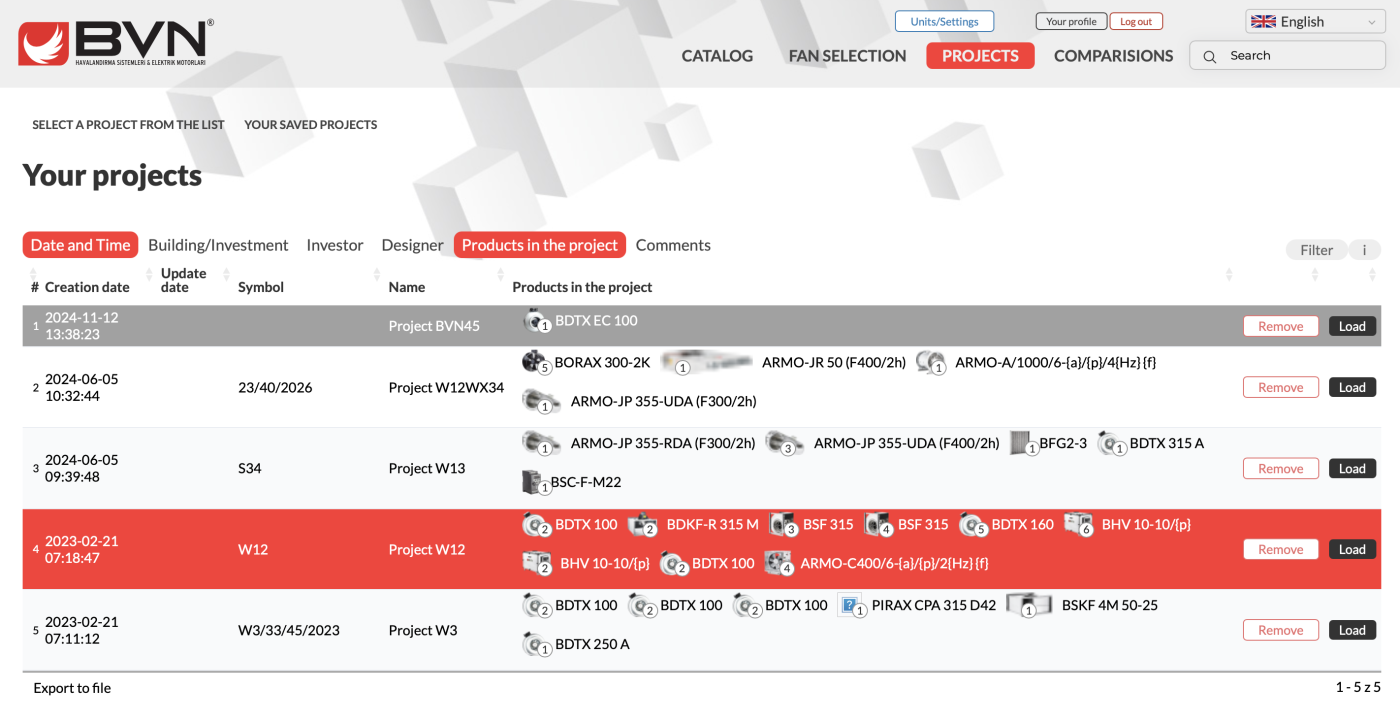Click the BSKF 4M 50-25 product icon
The height and width of the screenshot is (721, 1400).
point(1030,606)
